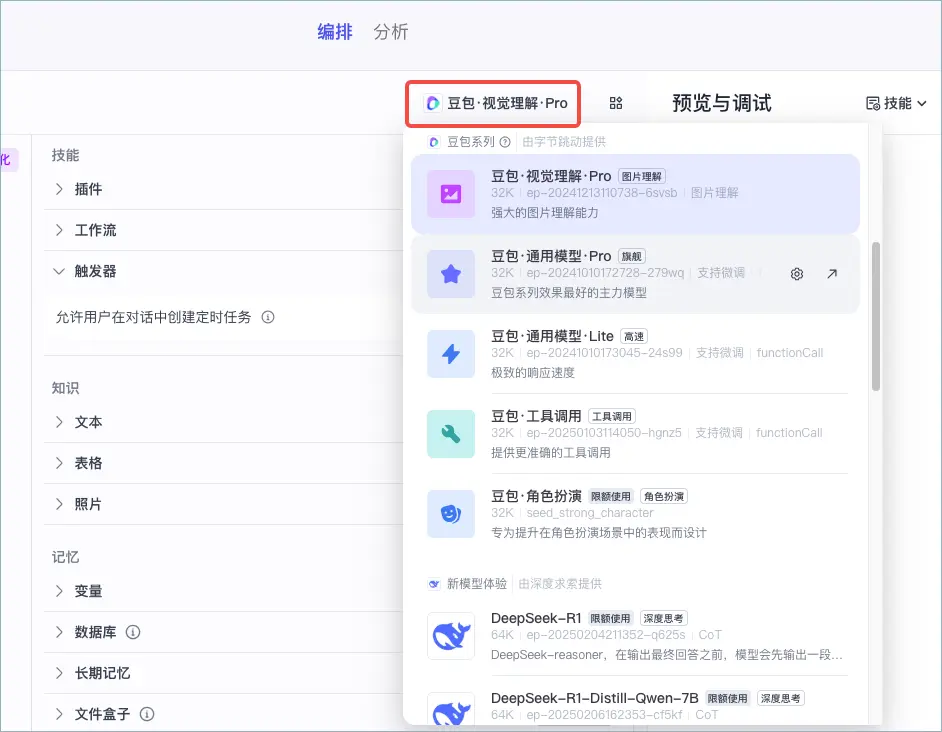Select the 豆包·视觉理解·Pro model
The width and height of the screenshot is (942, 732).
point(635,194)
